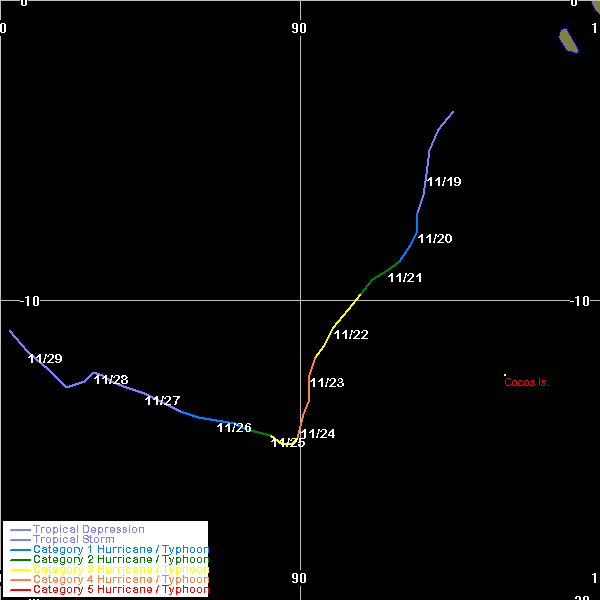Click the Category 4 Hurricane legend entry
This screenshot has height=600, width=600.
[120, 580]
